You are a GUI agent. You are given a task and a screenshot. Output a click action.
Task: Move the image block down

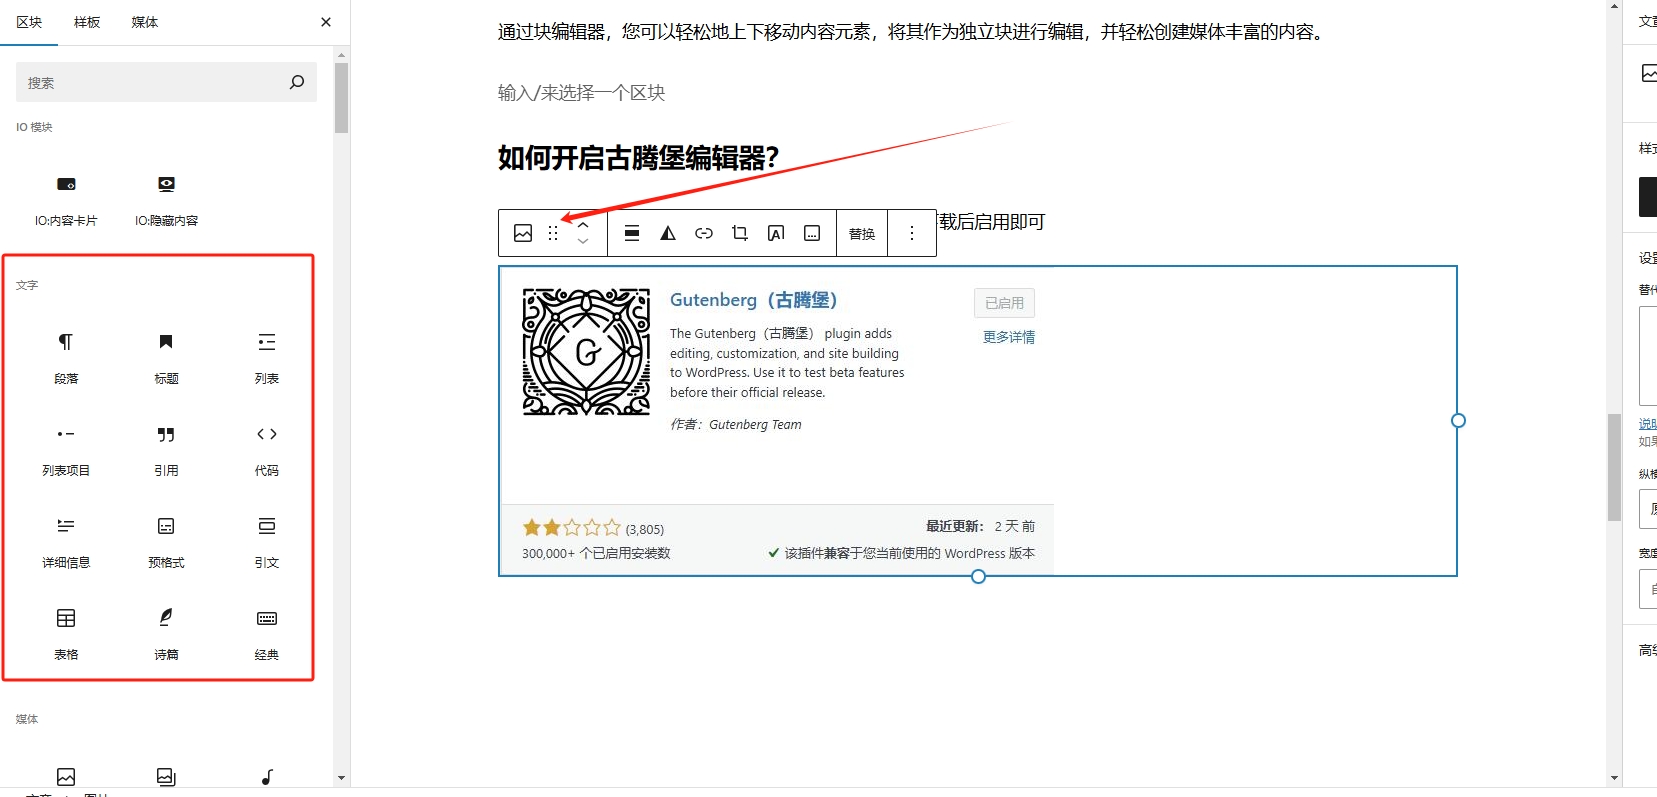583,241
